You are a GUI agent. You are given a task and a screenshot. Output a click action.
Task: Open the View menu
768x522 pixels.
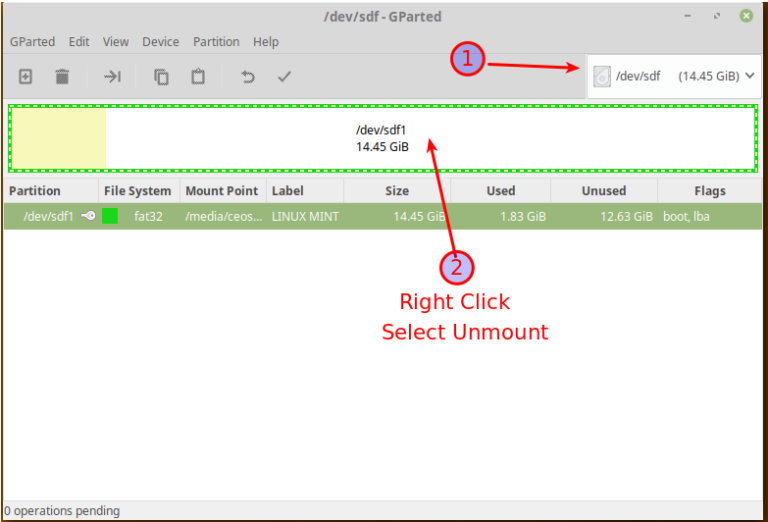pyautogui.click(x=116, y=42)
